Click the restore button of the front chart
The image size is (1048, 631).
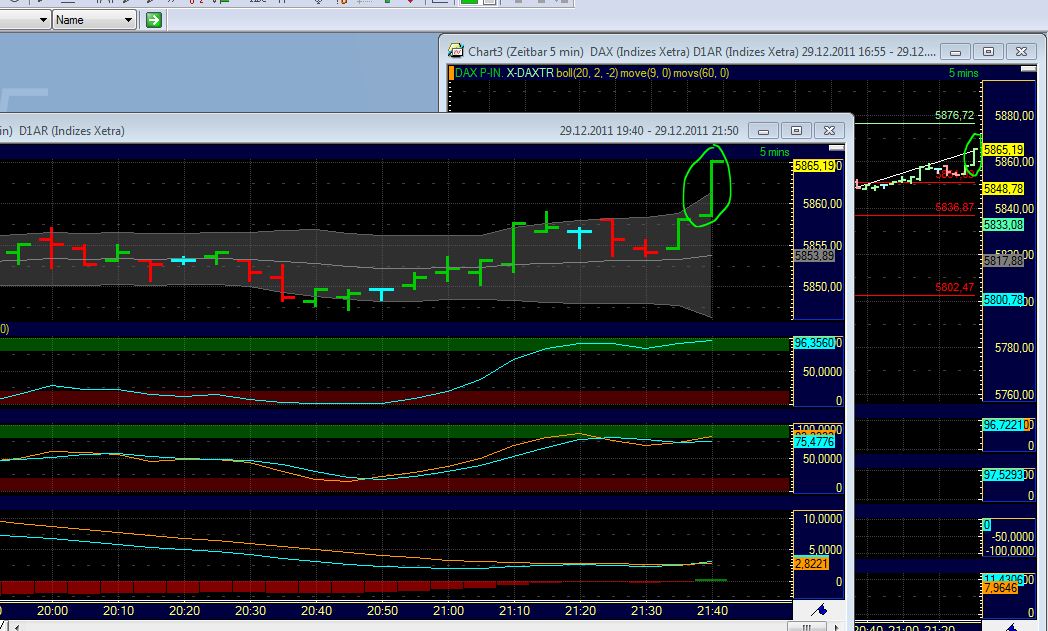click(x=795, y=130)
